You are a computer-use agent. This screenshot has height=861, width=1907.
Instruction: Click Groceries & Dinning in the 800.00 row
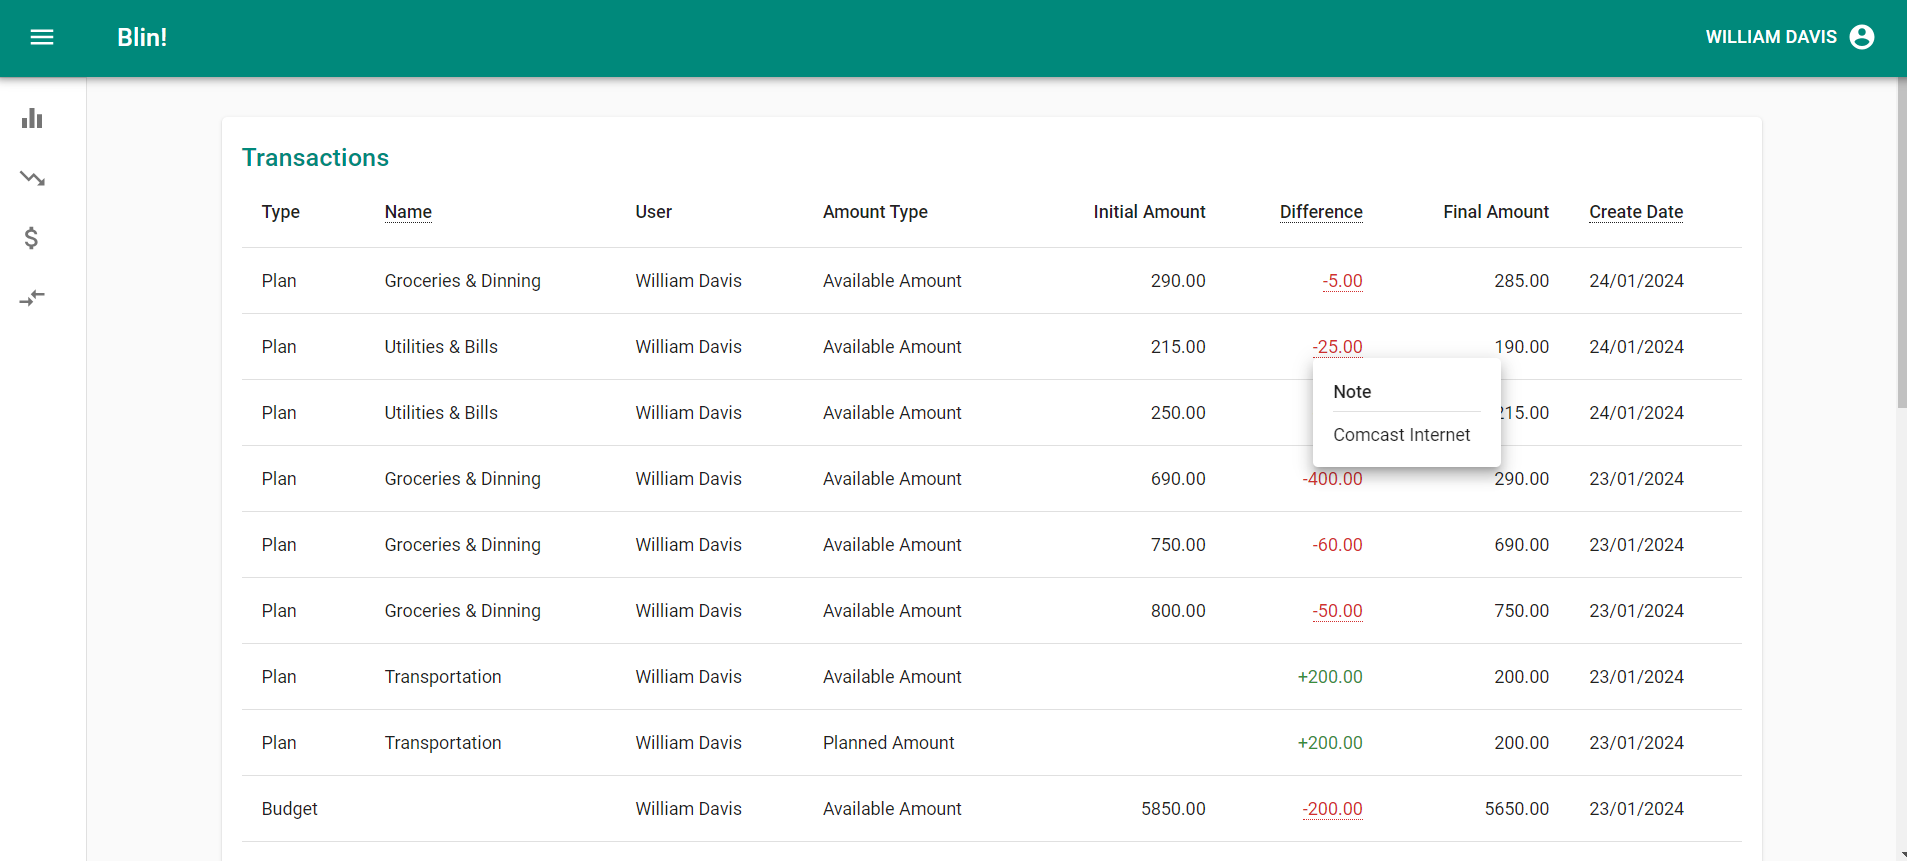pyautogui.click(x=462, y=611)
